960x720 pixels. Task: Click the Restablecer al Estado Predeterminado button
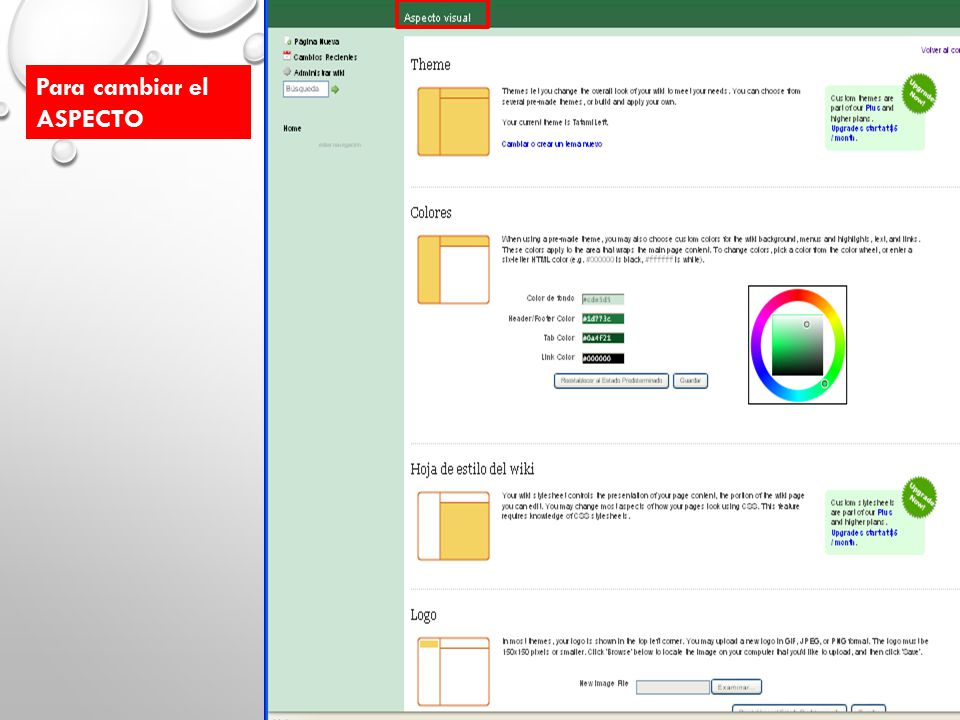click(x=611, y=381)
